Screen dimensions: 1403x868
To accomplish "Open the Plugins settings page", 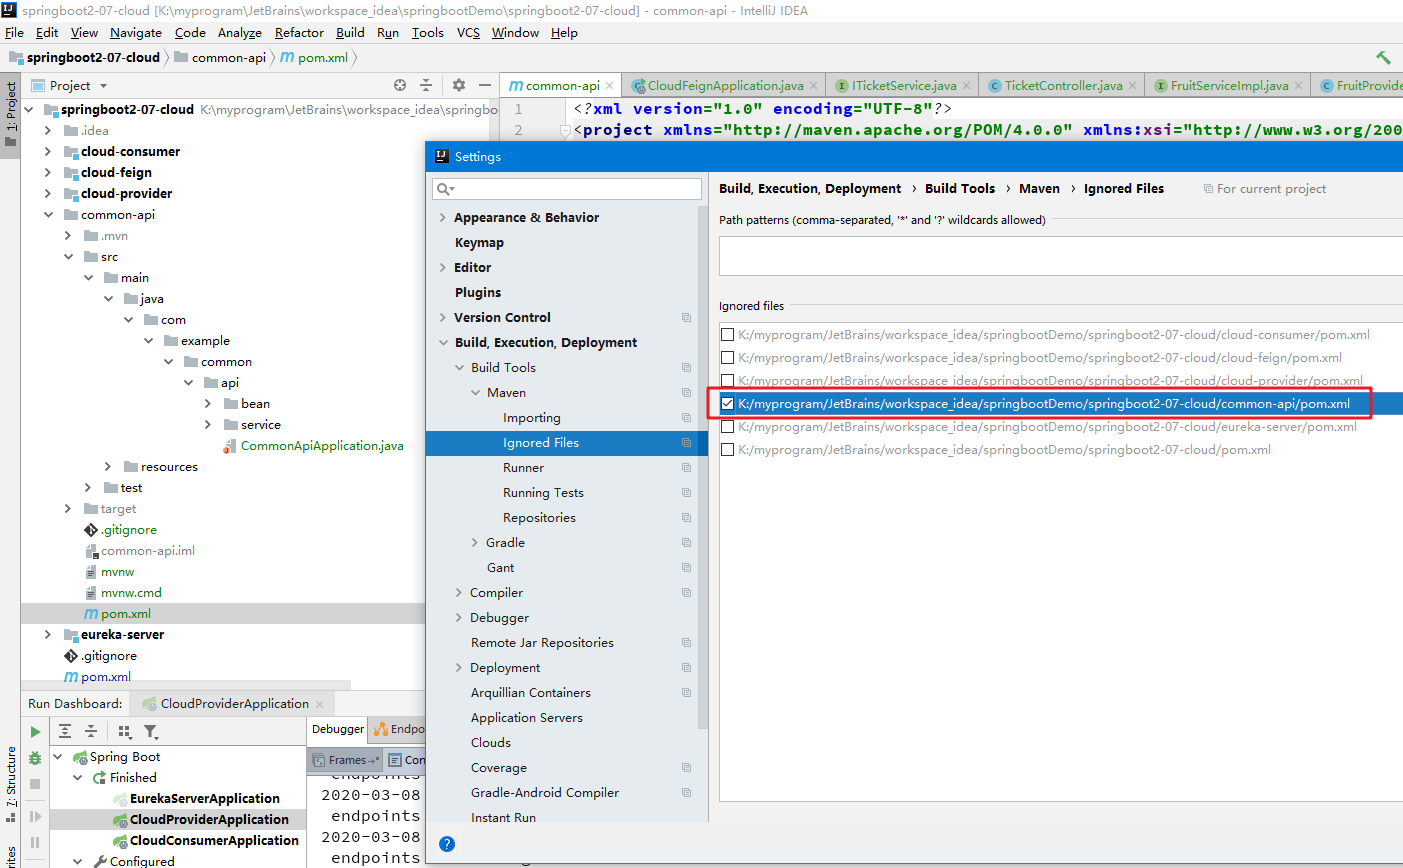I will pyautogui.click(x=478, y=293).
